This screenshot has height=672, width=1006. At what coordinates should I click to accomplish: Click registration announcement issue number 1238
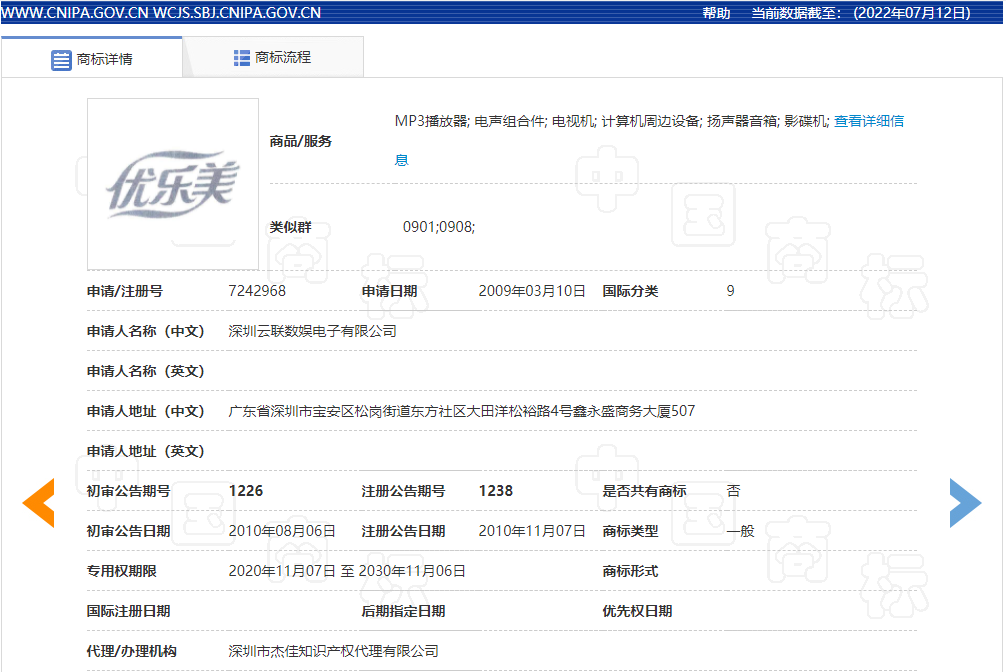[496, 491]
